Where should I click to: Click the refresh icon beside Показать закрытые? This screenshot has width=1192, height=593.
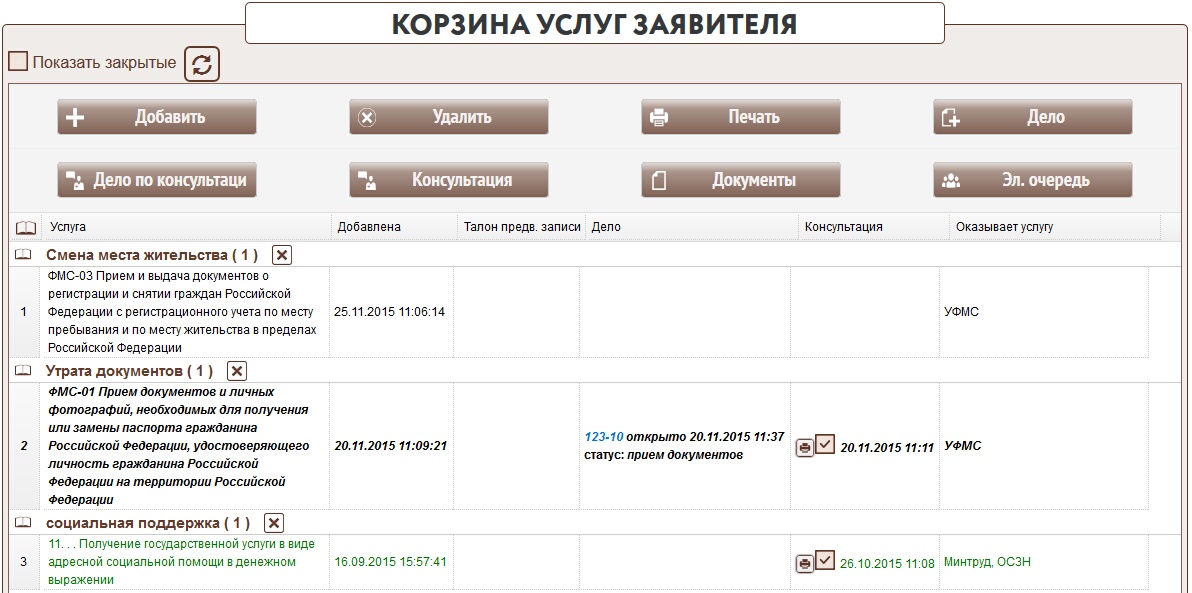pyautogui.click(x=202, y=64)
